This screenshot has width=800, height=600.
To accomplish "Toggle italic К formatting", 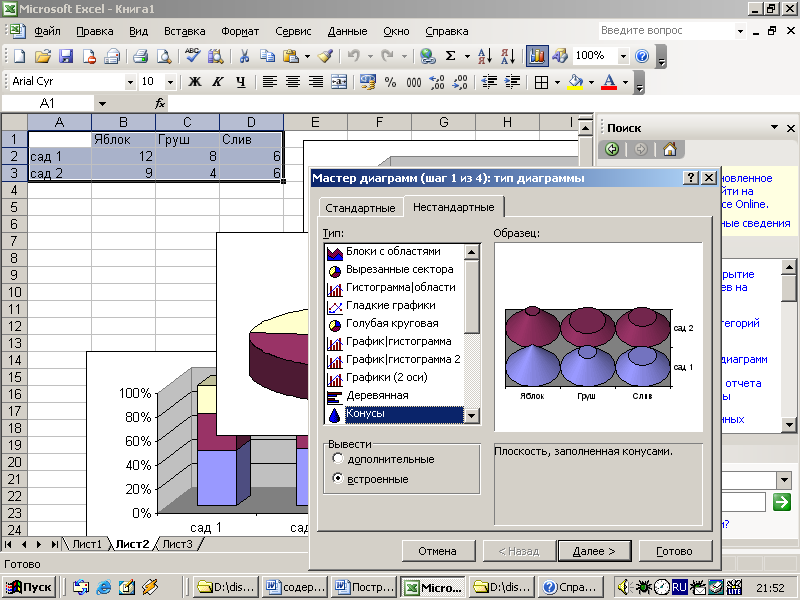I will tap(218, 82).
